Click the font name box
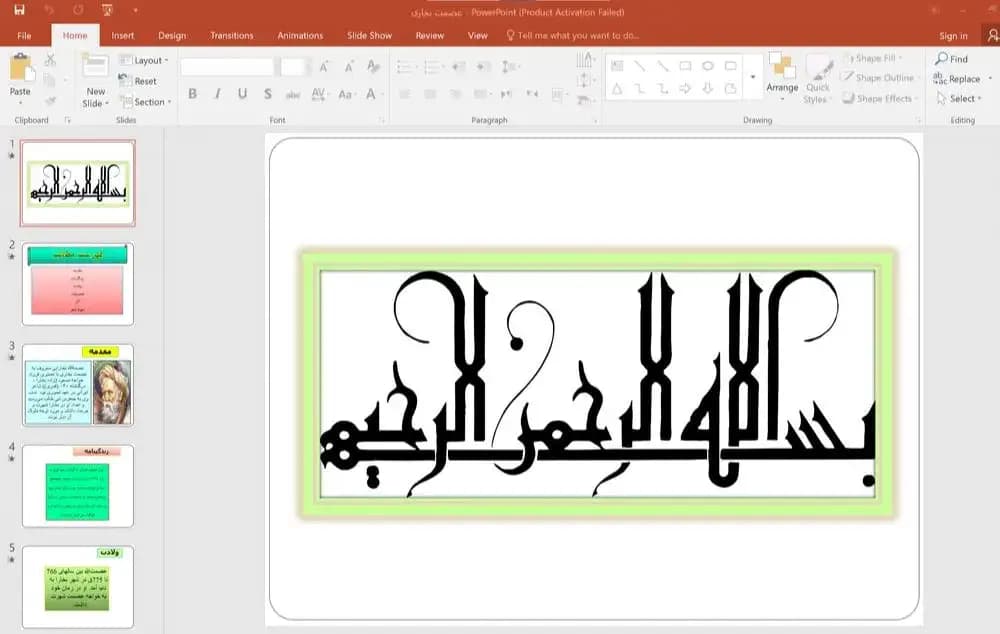 [227, 66]
